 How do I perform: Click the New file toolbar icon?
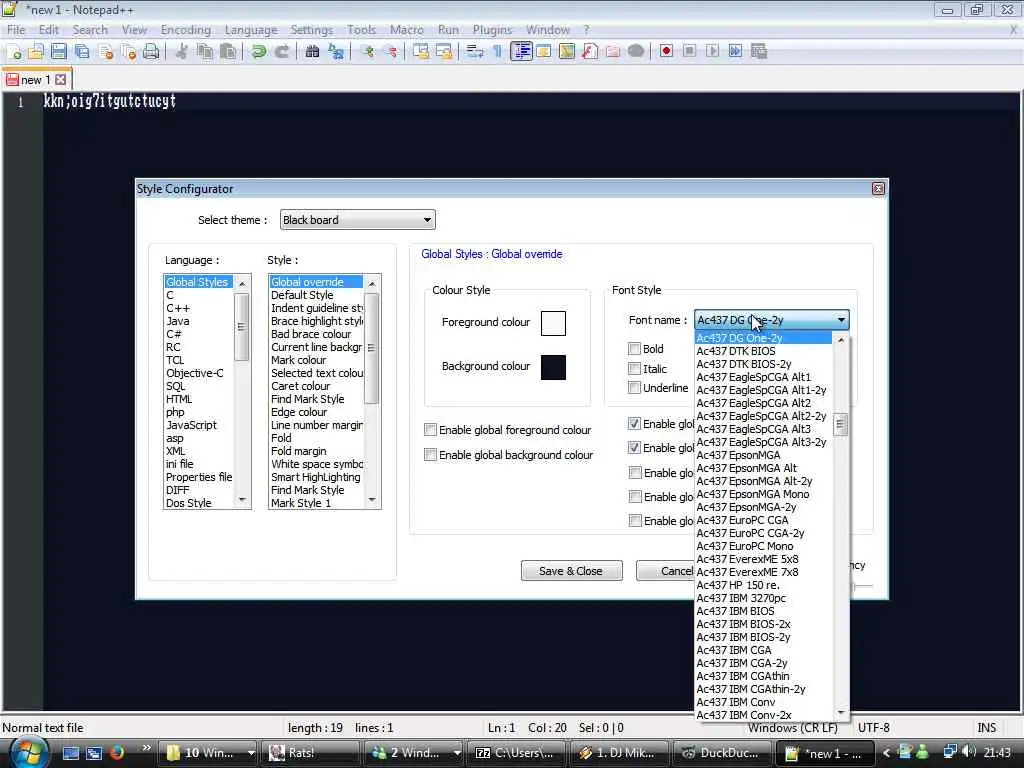pyautogui.click(x=14, y=52)
